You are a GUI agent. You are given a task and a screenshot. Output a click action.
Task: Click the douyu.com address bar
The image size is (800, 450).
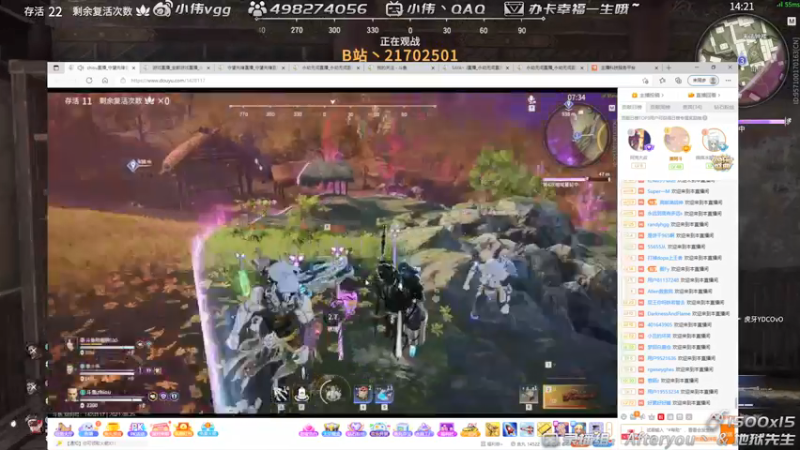pyautogui.click(x=378, y=81)
